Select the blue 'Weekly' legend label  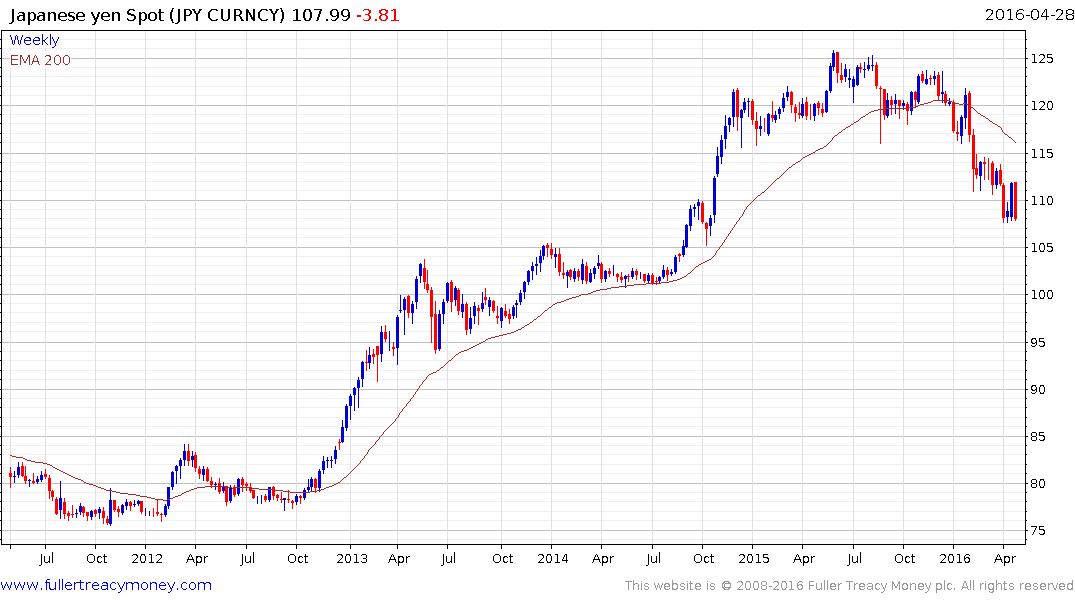pos(34,40)
